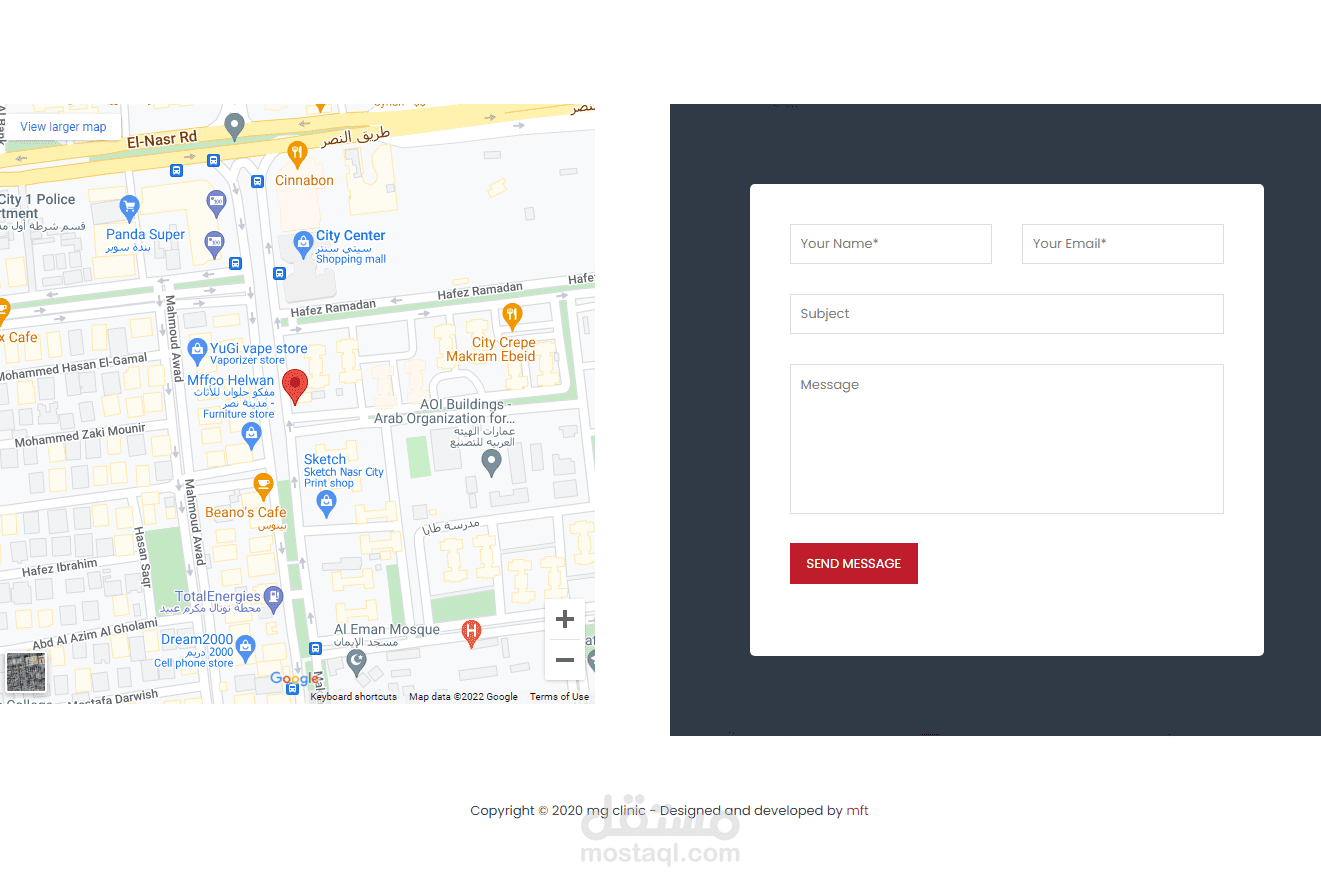1321x885 pixels.
Task: Click the AOI Buildings gray pin
Action: (x=491, y=462)
